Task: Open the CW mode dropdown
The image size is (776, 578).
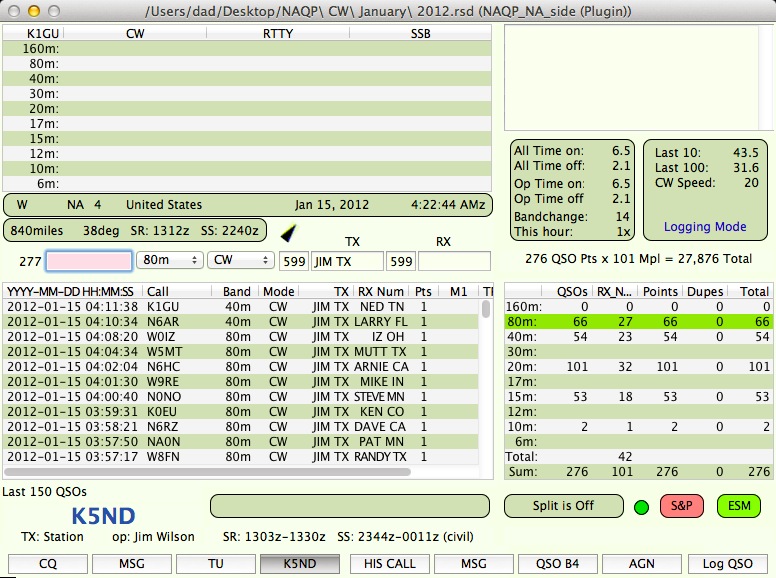Action: (x=241, y=260)
